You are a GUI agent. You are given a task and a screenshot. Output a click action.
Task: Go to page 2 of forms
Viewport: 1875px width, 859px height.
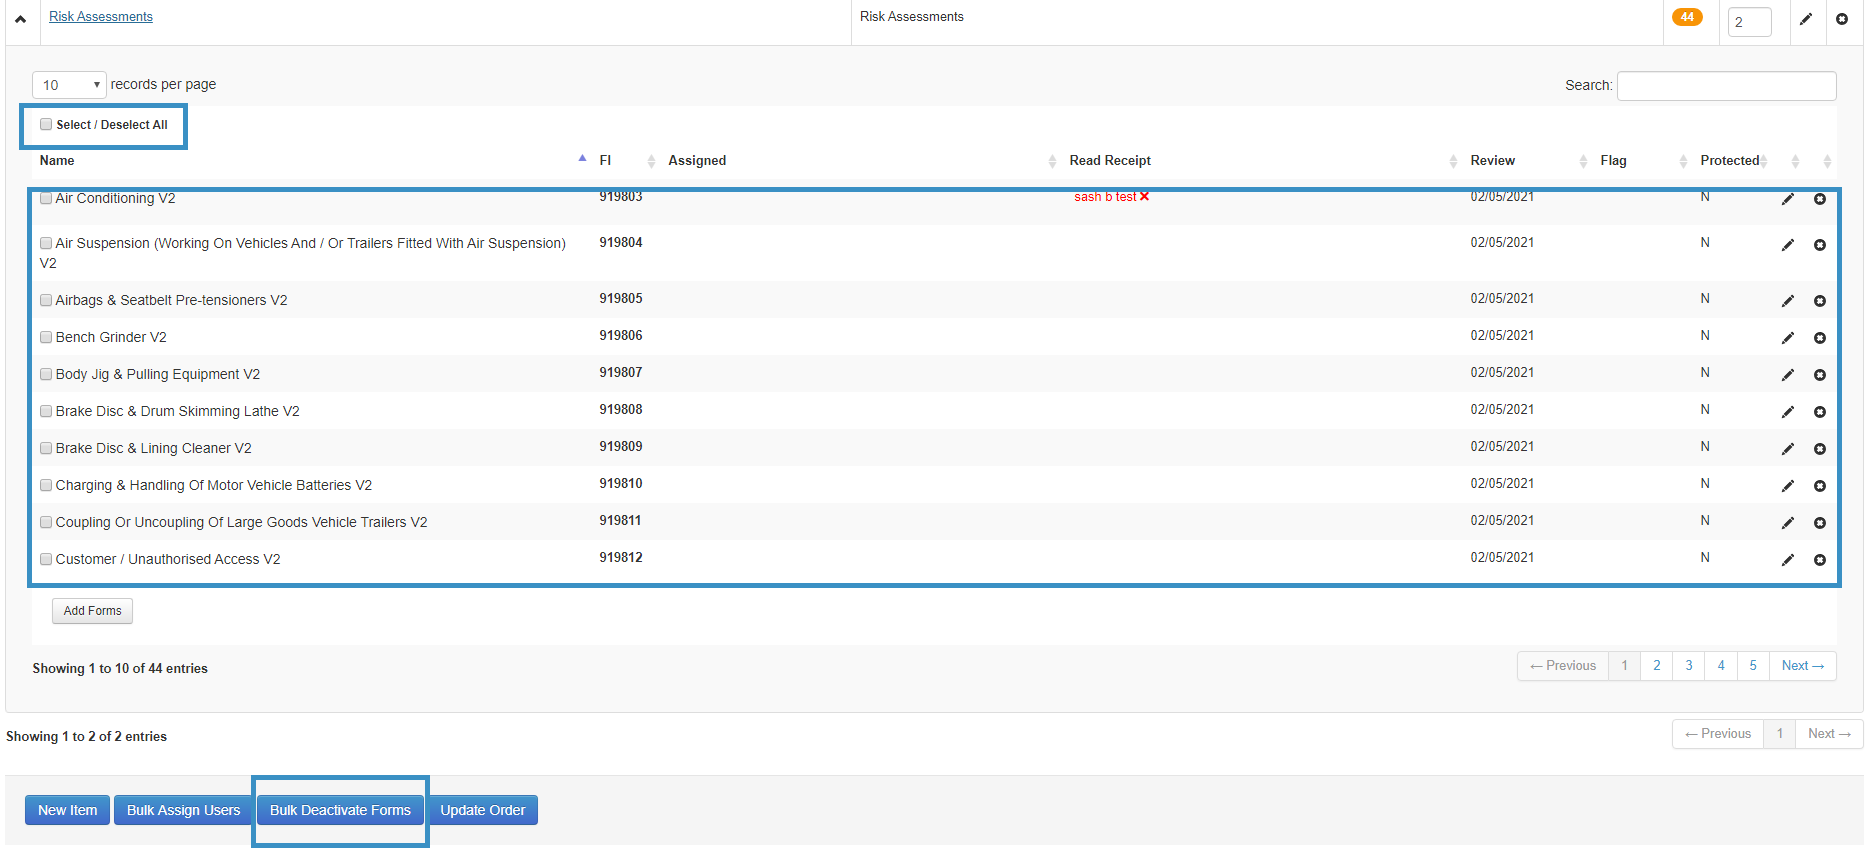(x=1657, y=666)
